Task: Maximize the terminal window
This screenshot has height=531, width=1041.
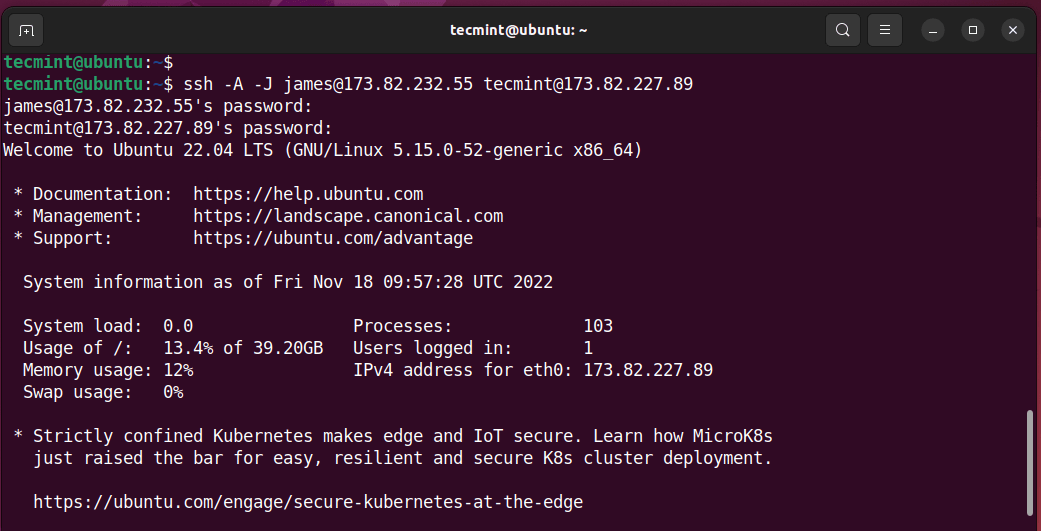Action: click(973, 30)
